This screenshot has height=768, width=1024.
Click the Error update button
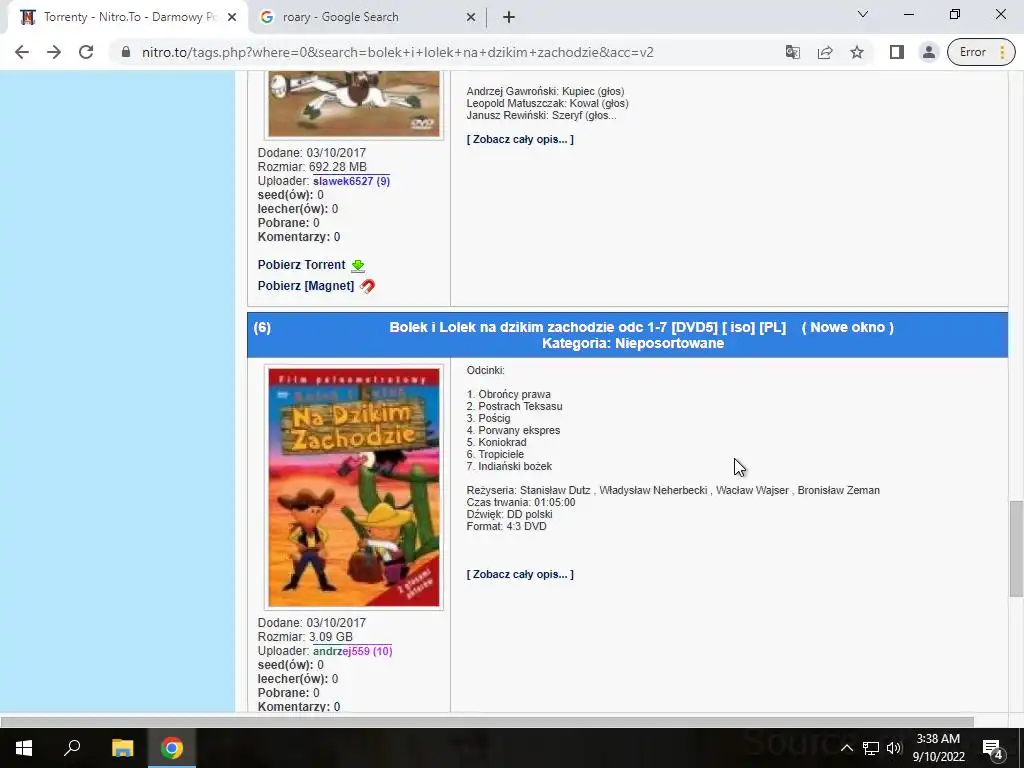pos(981,52)
